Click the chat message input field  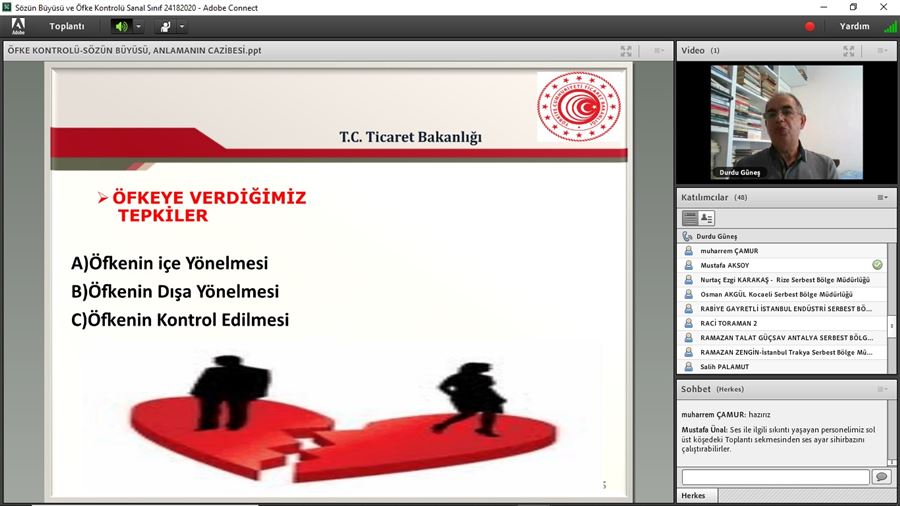[775, 477]
